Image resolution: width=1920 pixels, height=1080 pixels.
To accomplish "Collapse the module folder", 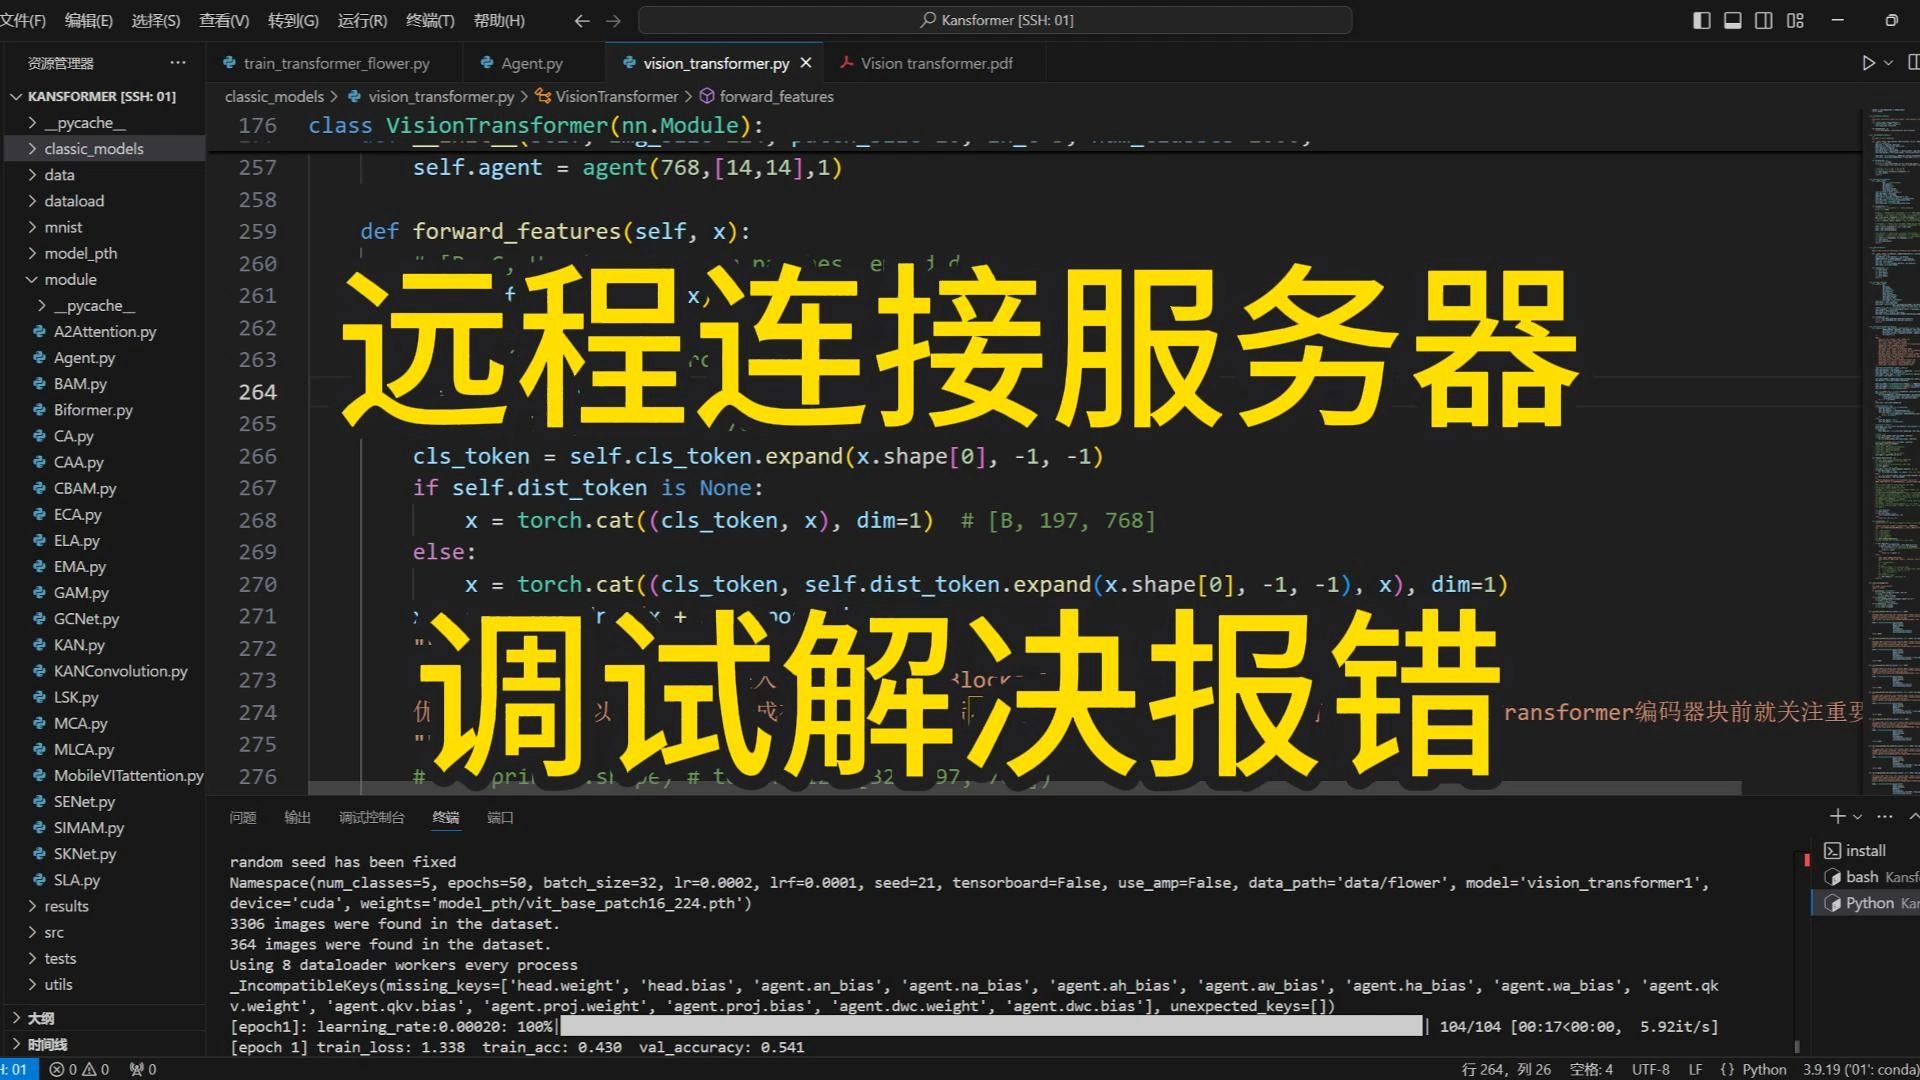I will [103, 279].
